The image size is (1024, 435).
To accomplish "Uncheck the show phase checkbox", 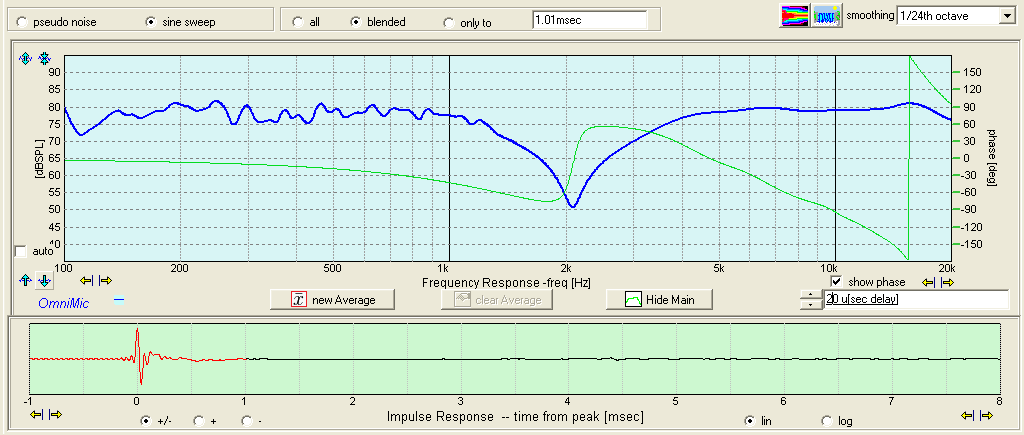I will coord(838,282).
